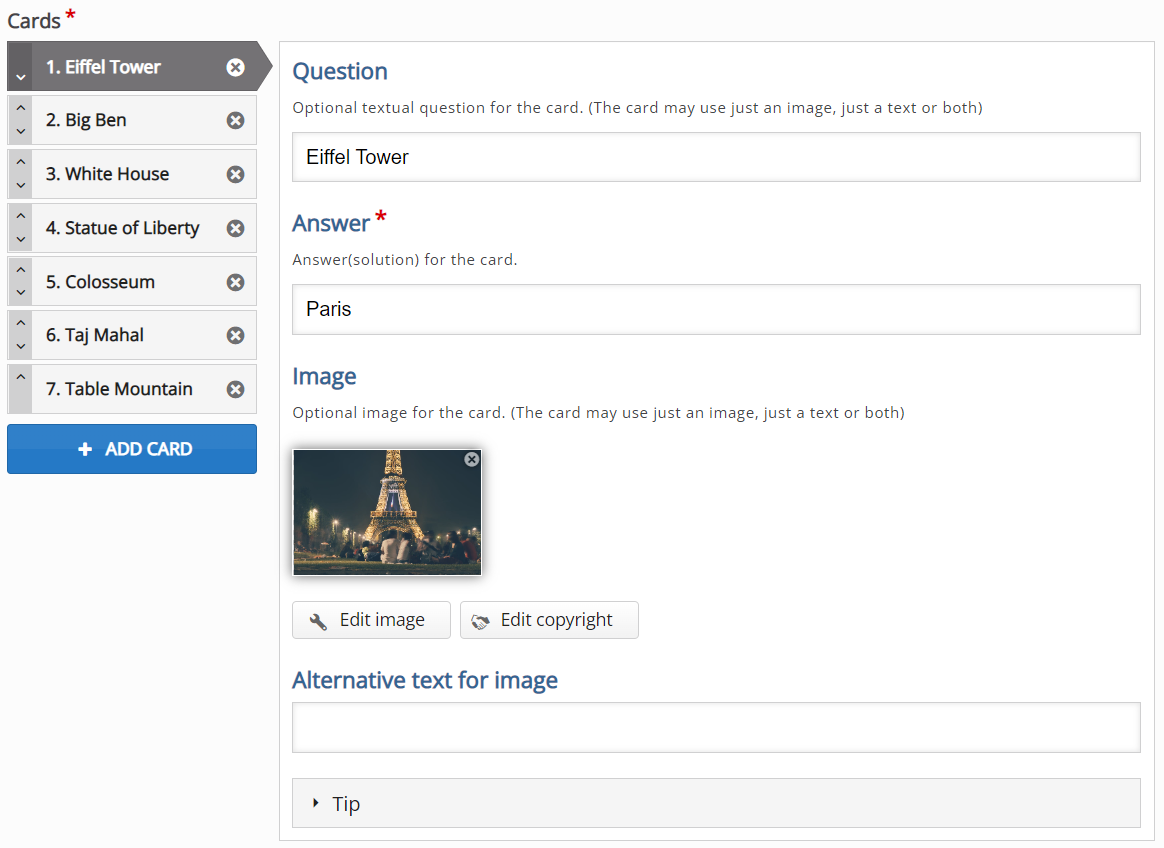1164x848 pixels.
Task: Move the Big Ben card down
Action: [x=21, y=131]
